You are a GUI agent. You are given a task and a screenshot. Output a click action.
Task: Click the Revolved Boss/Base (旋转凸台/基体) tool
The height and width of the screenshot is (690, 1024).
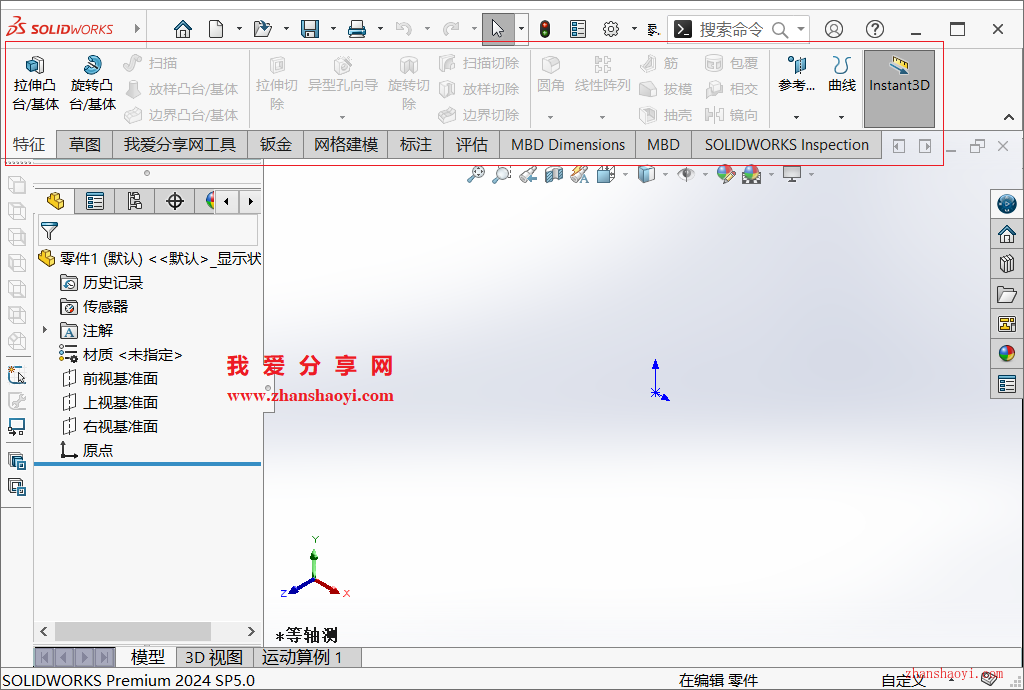(92, 84)
